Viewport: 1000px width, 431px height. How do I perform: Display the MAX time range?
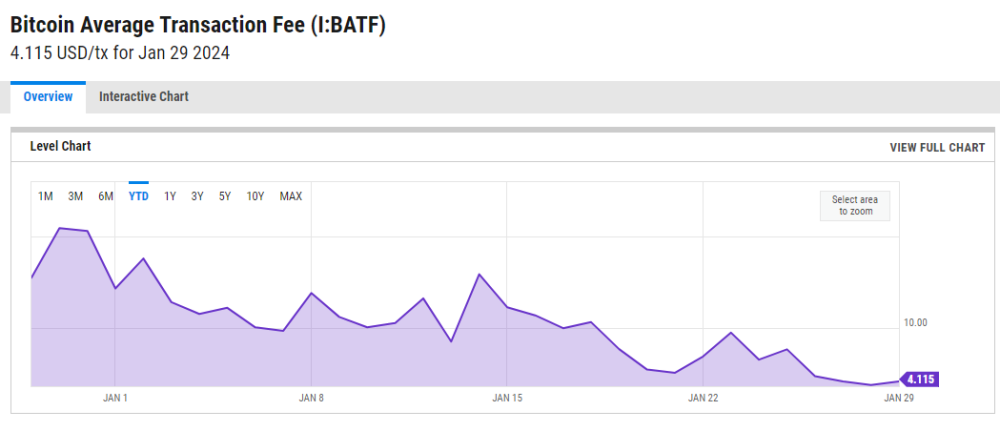[x=291, y=196]
